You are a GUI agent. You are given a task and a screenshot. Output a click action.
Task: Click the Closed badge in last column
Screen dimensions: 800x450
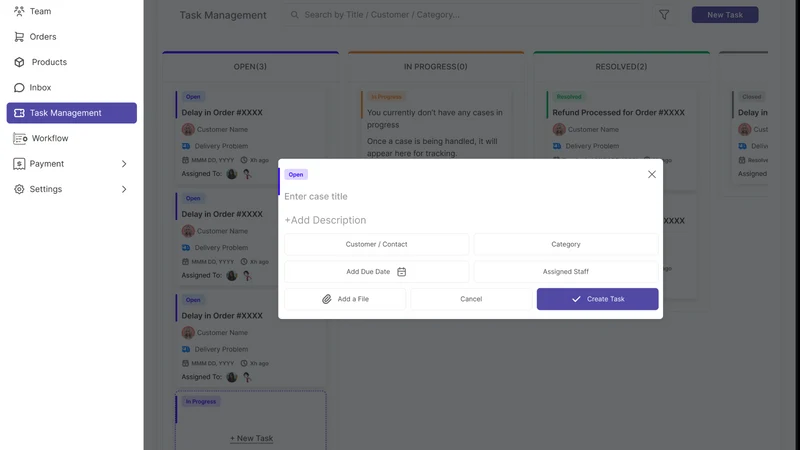click(x=752, y=96)
